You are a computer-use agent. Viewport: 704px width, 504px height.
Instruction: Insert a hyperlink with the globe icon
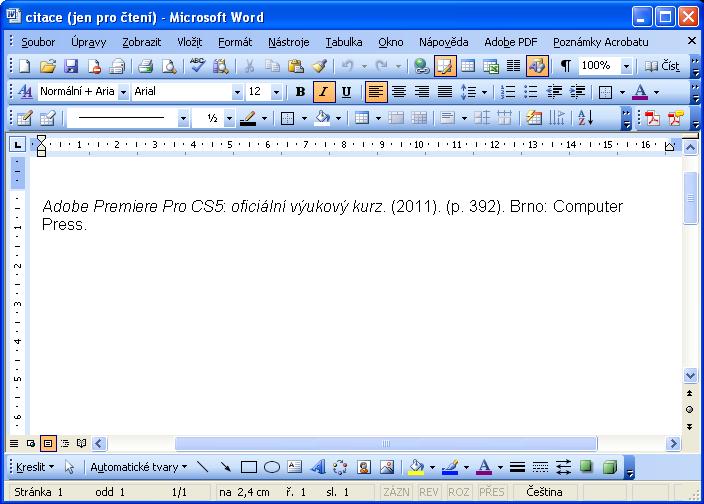click(421, 66)
